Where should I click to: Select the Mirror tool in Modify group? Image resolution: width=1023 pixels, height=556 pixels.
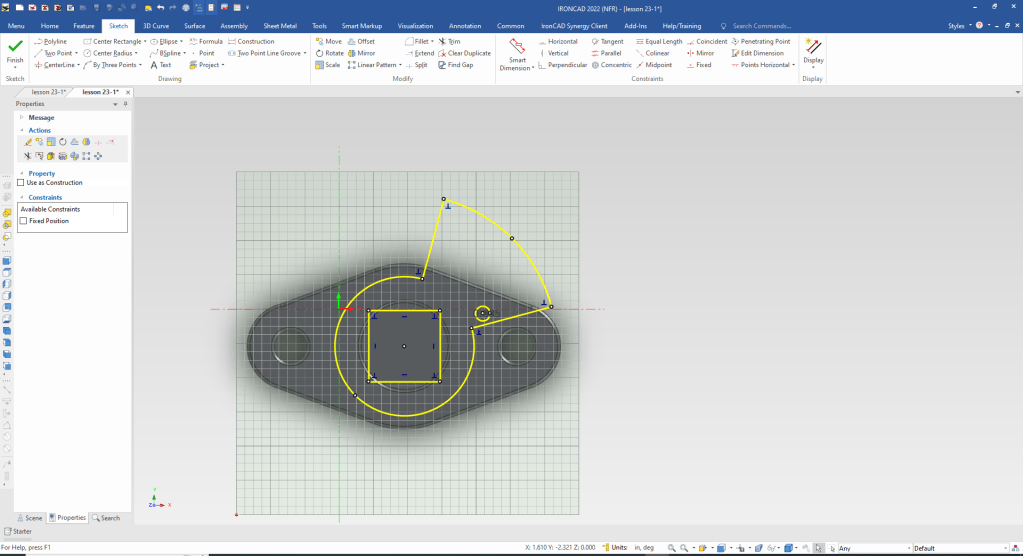(360, 53)
